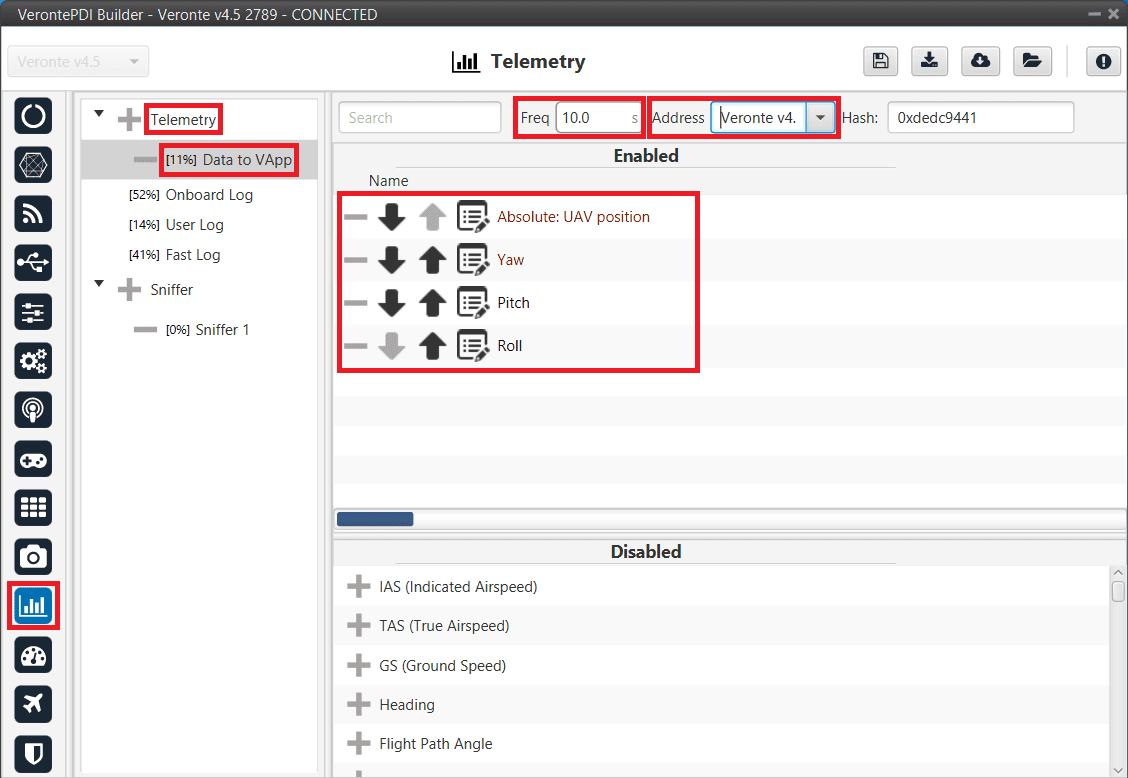This screenshot has height=778, width=1128.
Task: Click the save floppy disk icon
Action: [x=880, y=61]
